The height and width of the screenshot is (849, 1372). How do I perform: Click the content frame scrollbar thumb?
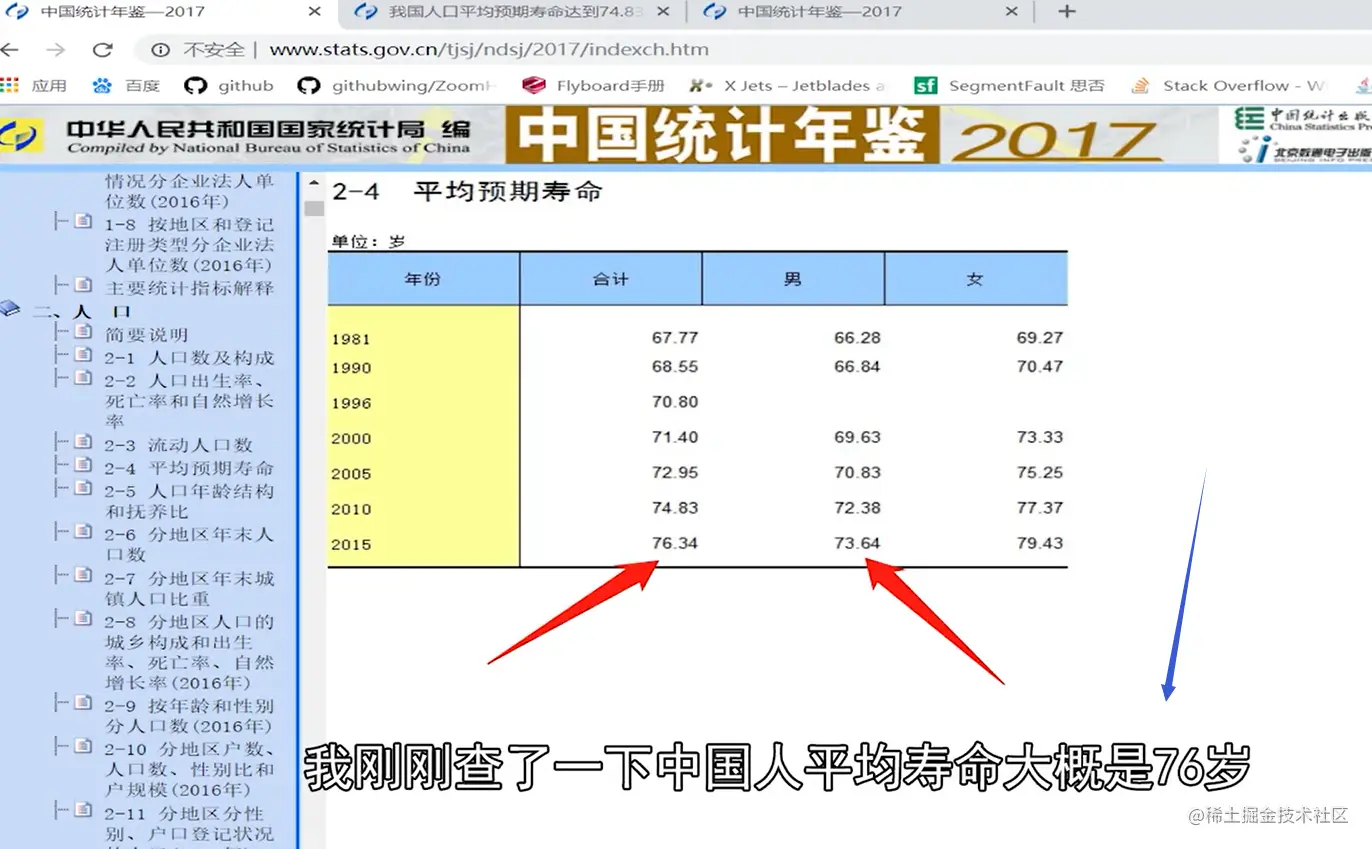pos(314,208)
